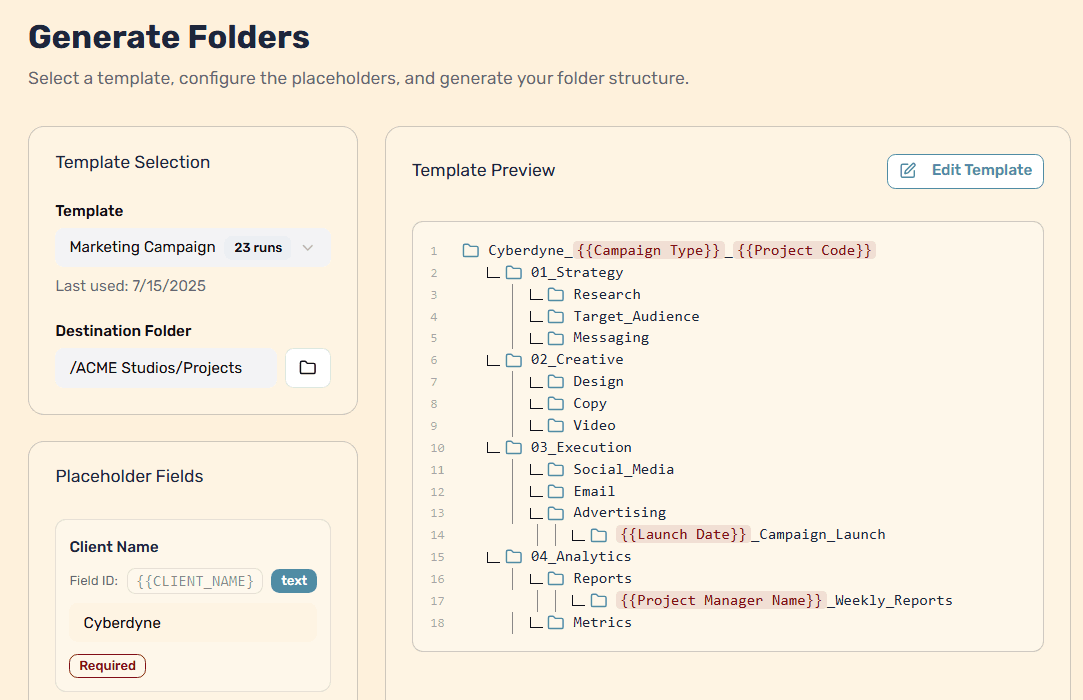Click line number 18 in the preview

pos(437,623)
